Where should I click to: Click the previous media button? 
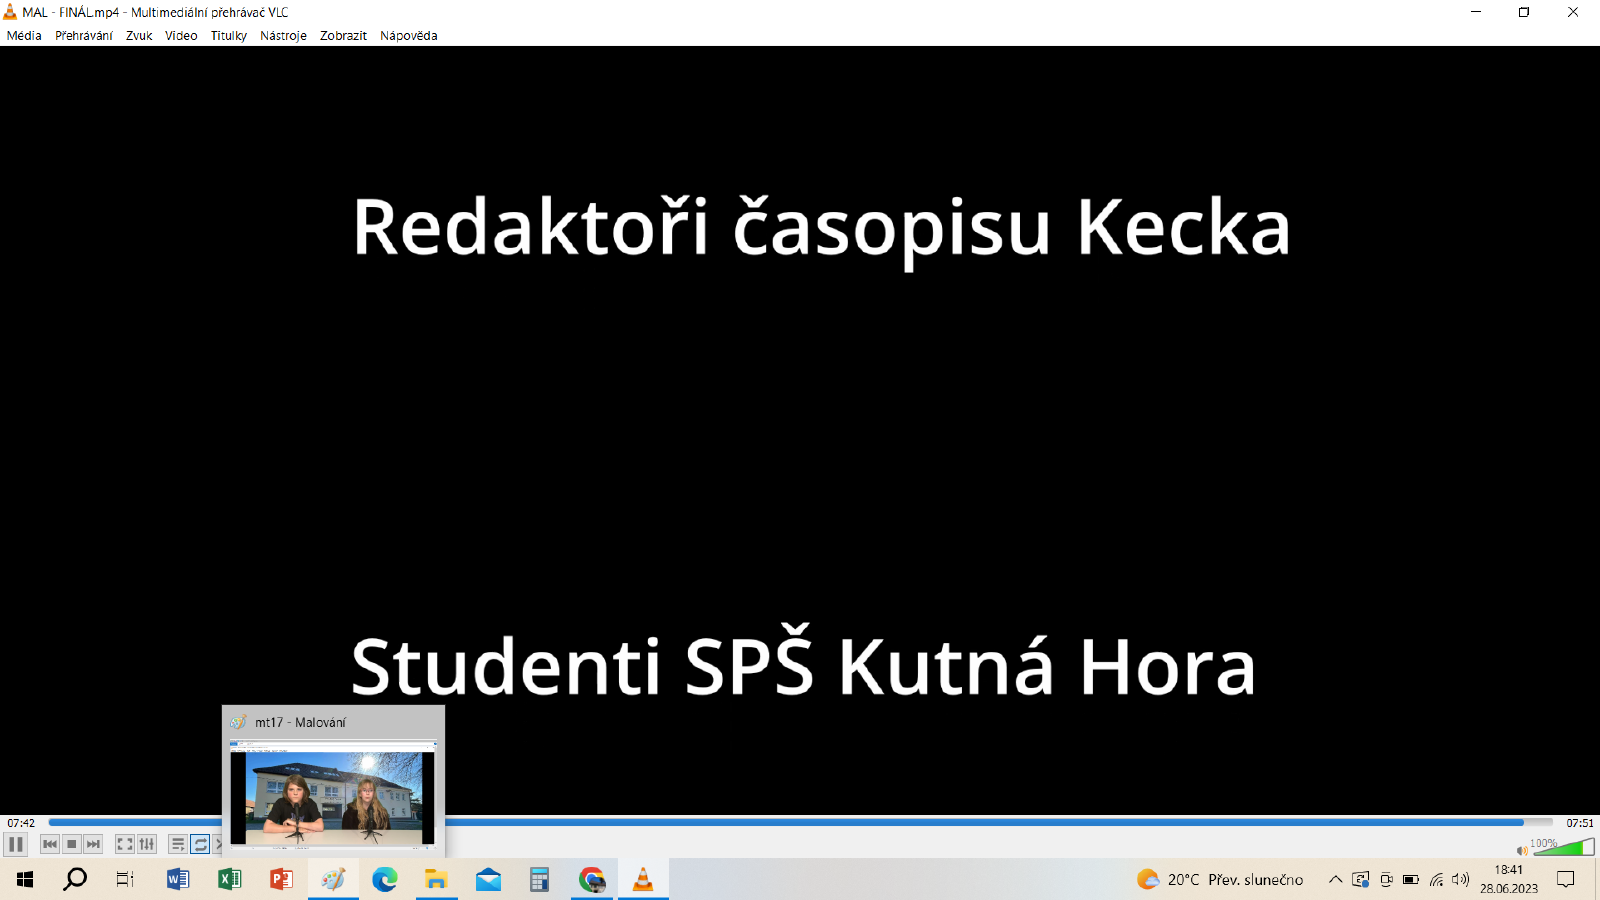pos(50,844)
